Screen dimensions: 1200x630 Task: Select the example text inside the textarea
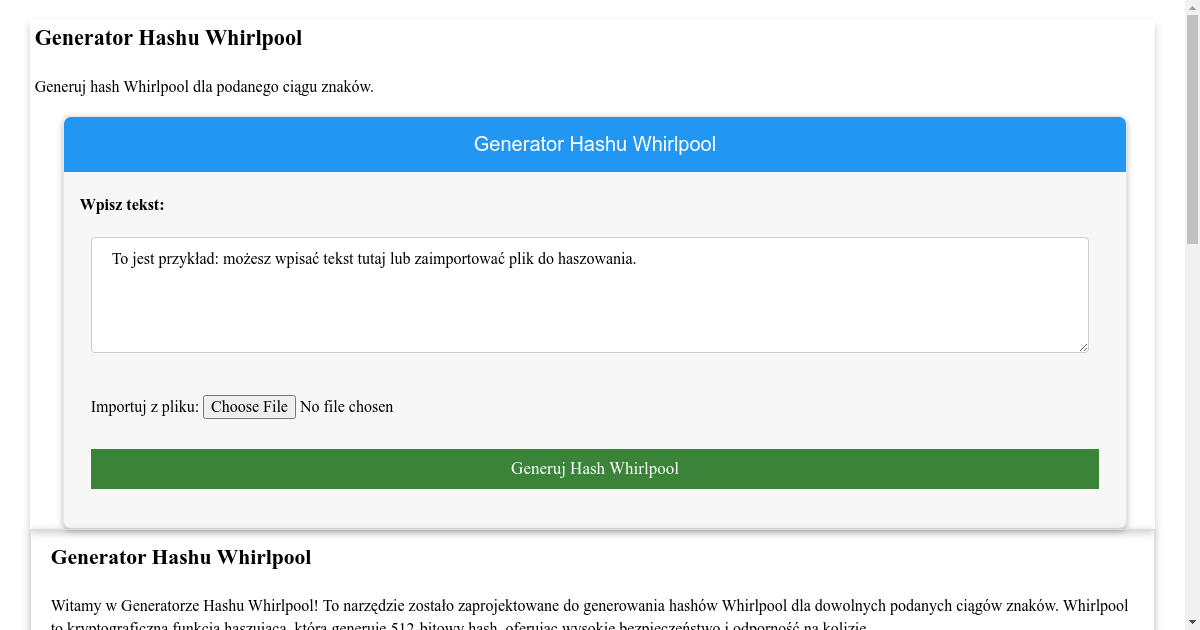(x=375, y=257)
